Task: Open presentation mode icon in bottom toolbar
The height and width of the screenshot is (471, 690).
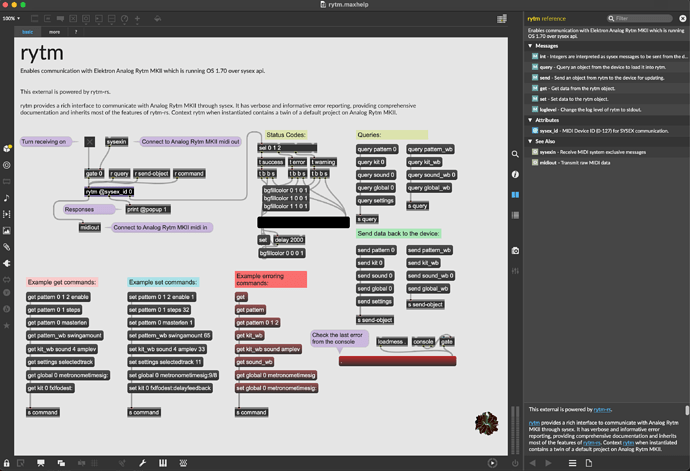Action: (41, 463)
